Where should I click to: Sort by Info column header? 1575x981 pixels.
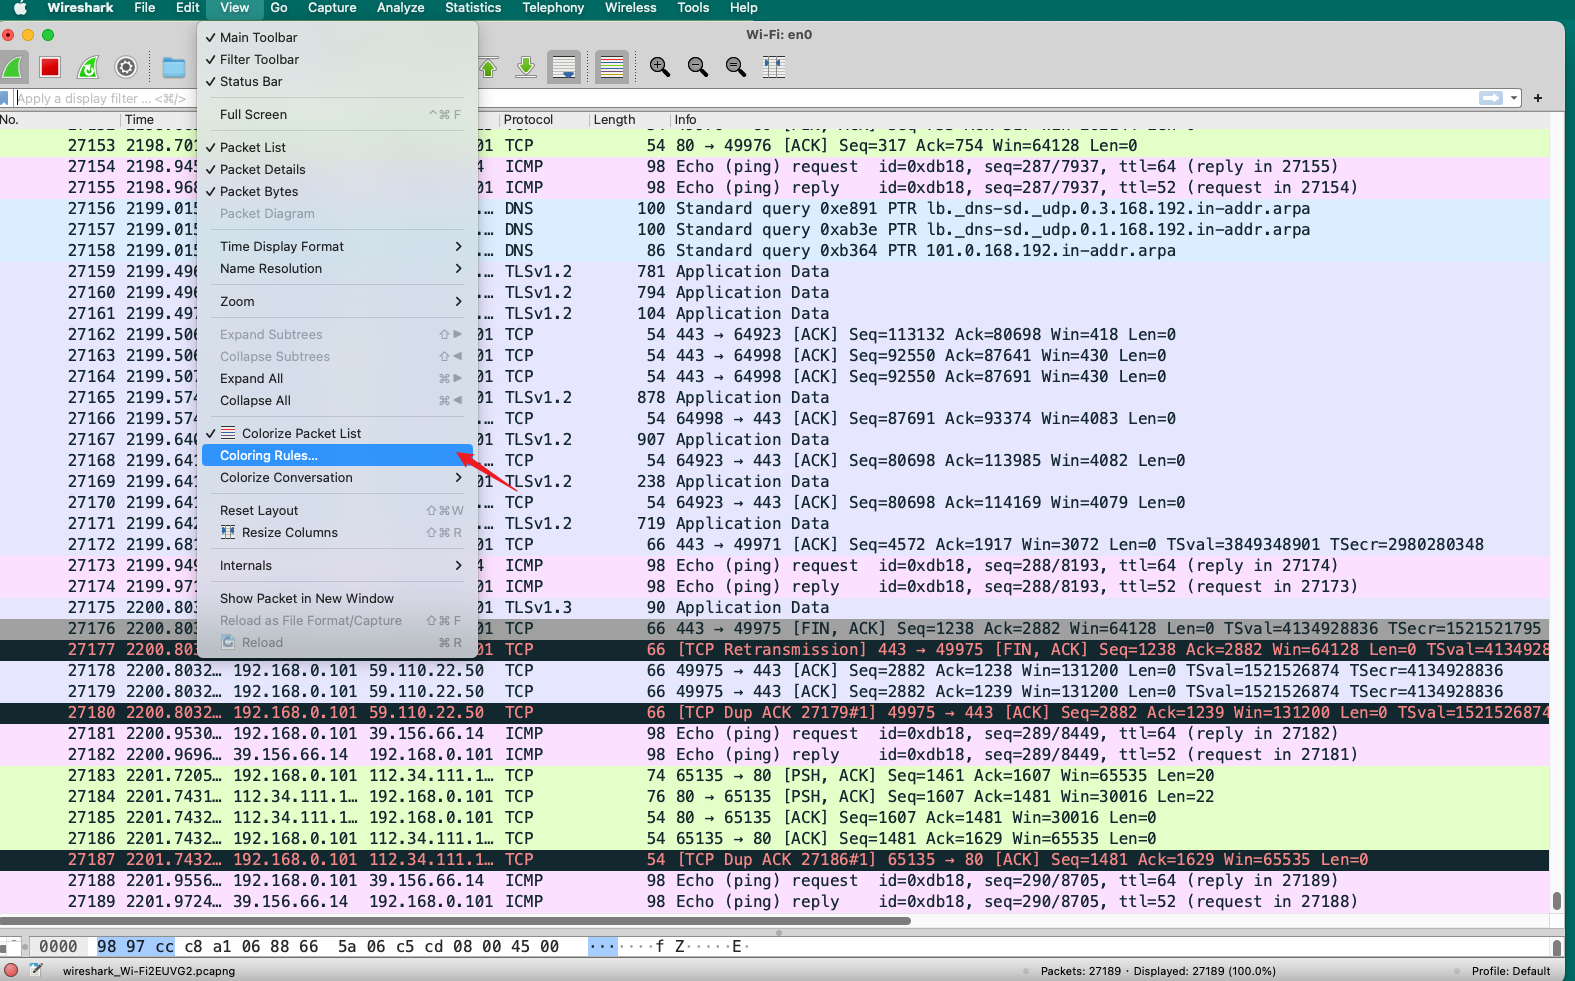pyautogui.click(x=1110, y=120)
